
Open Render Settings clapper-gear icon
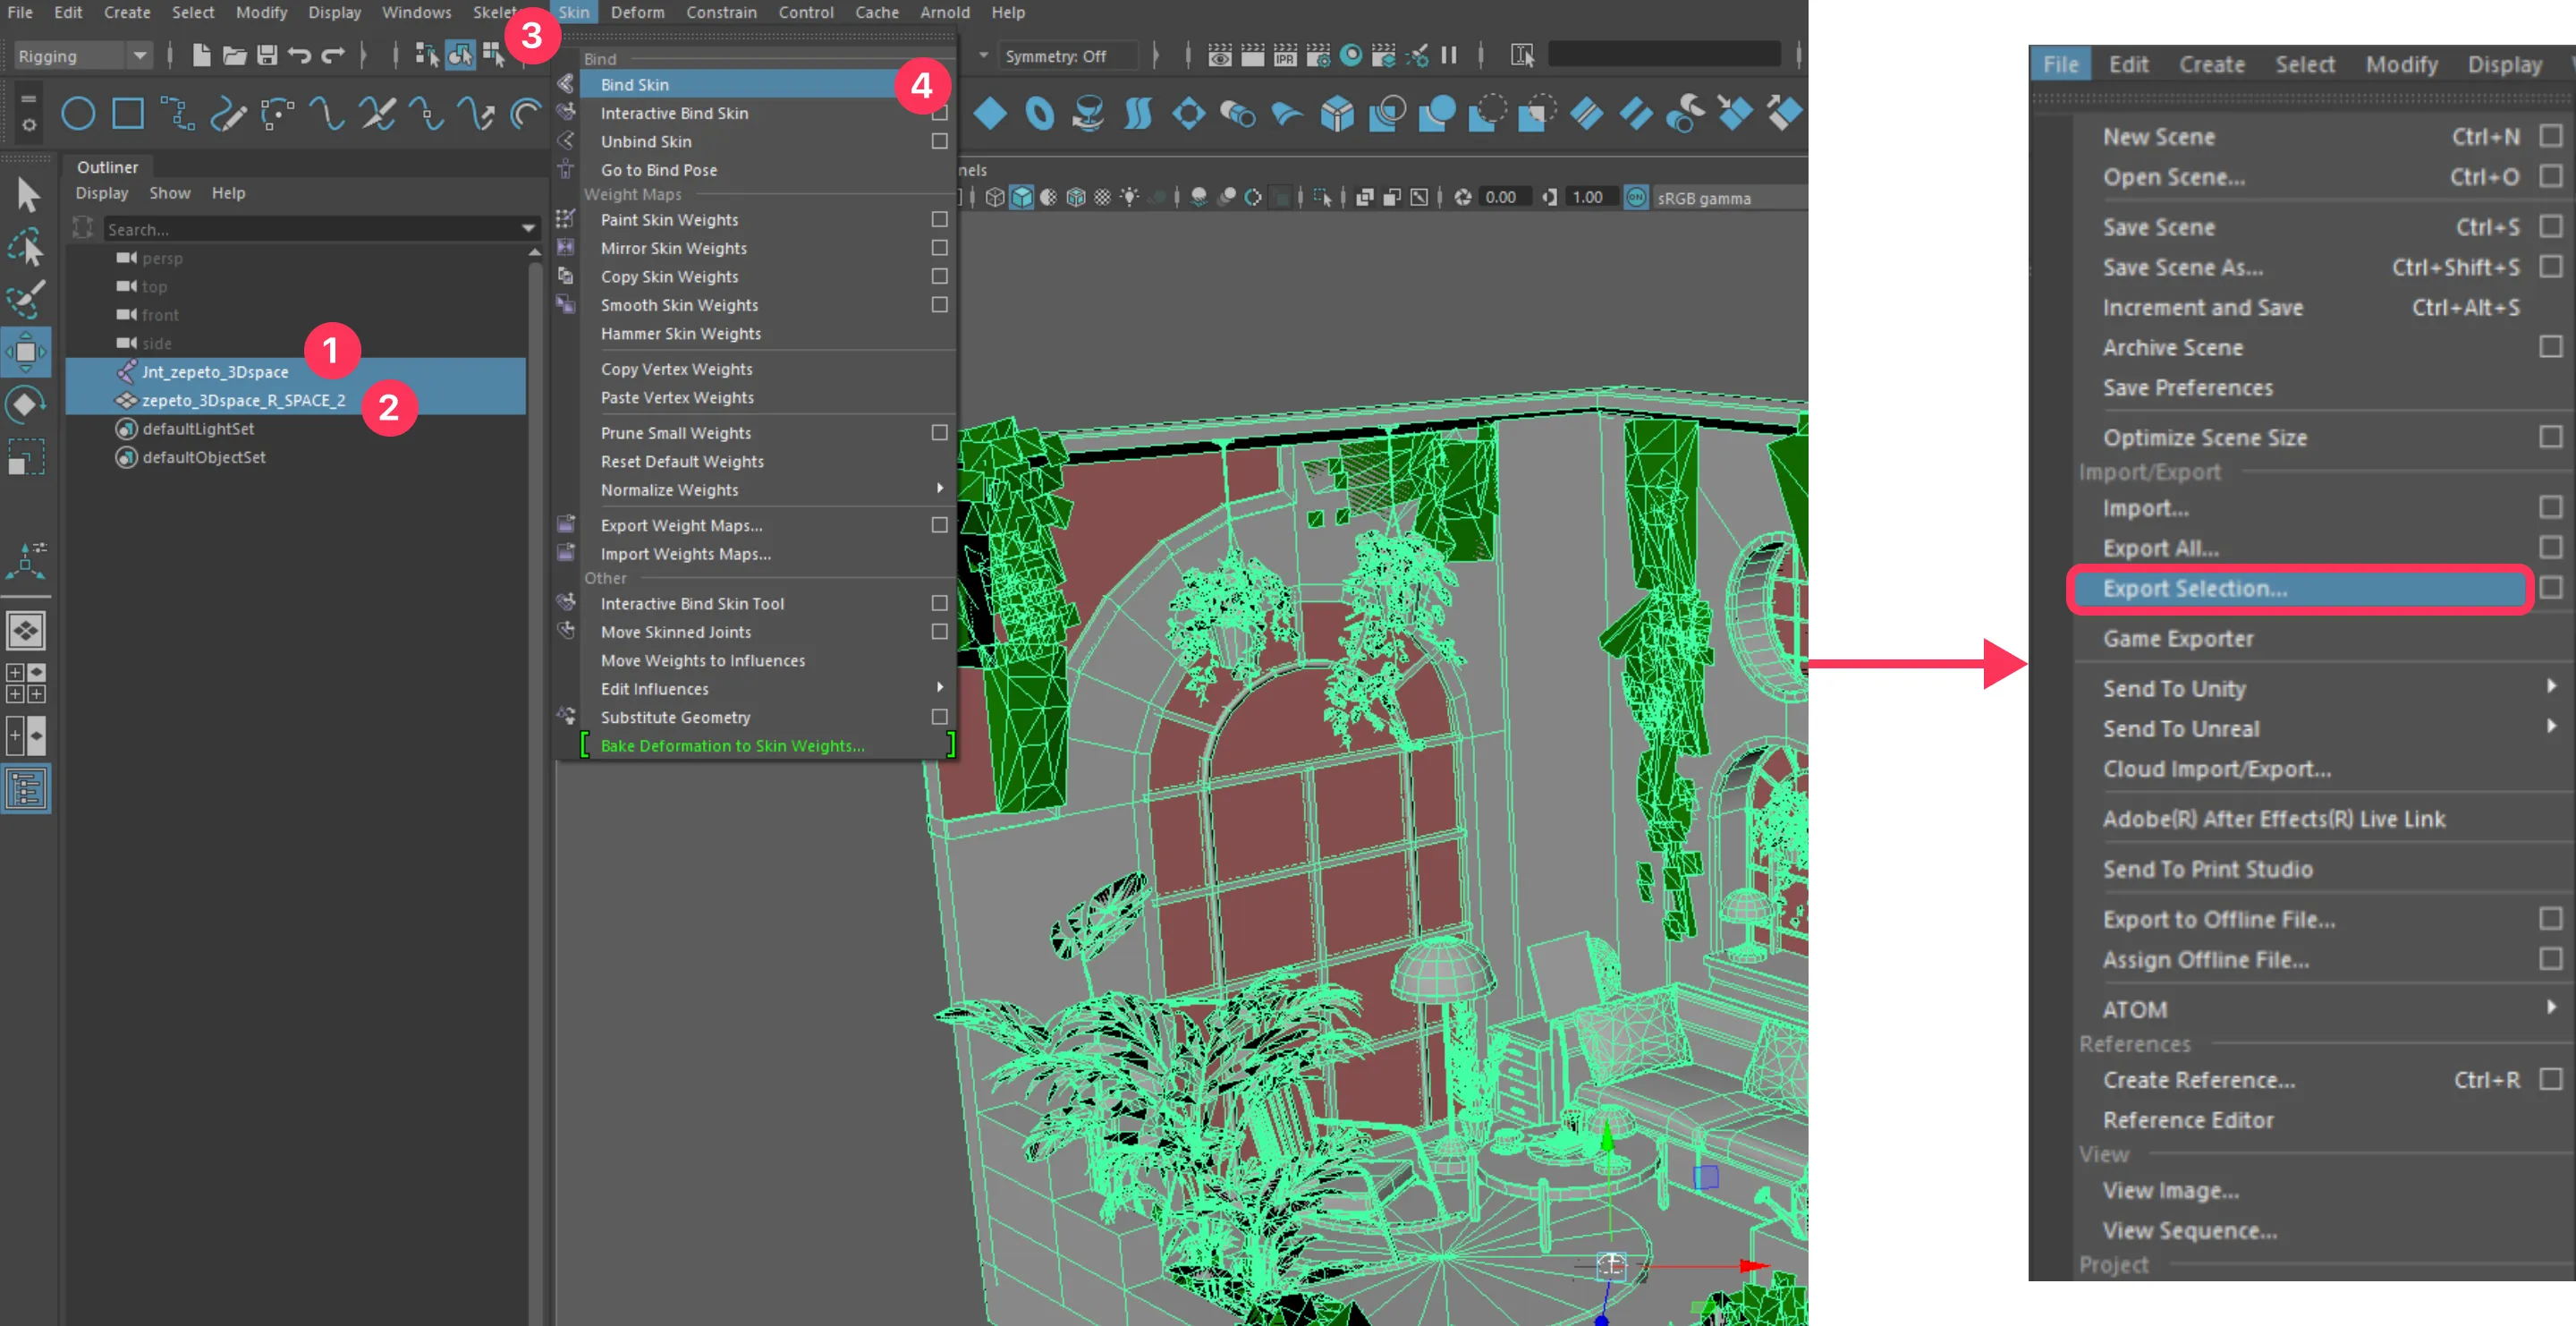coord(1318,55)
